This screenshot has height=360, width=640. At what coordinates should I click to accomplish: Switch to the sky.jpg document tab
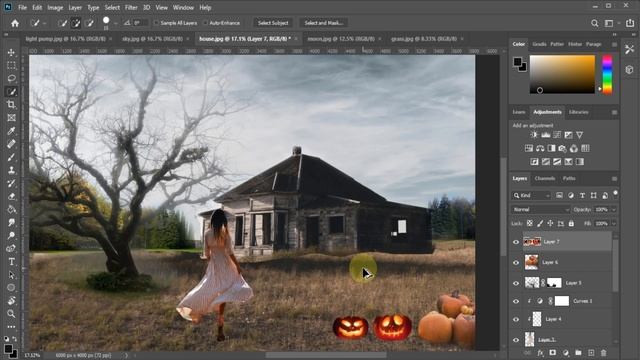tap(152, 39)
